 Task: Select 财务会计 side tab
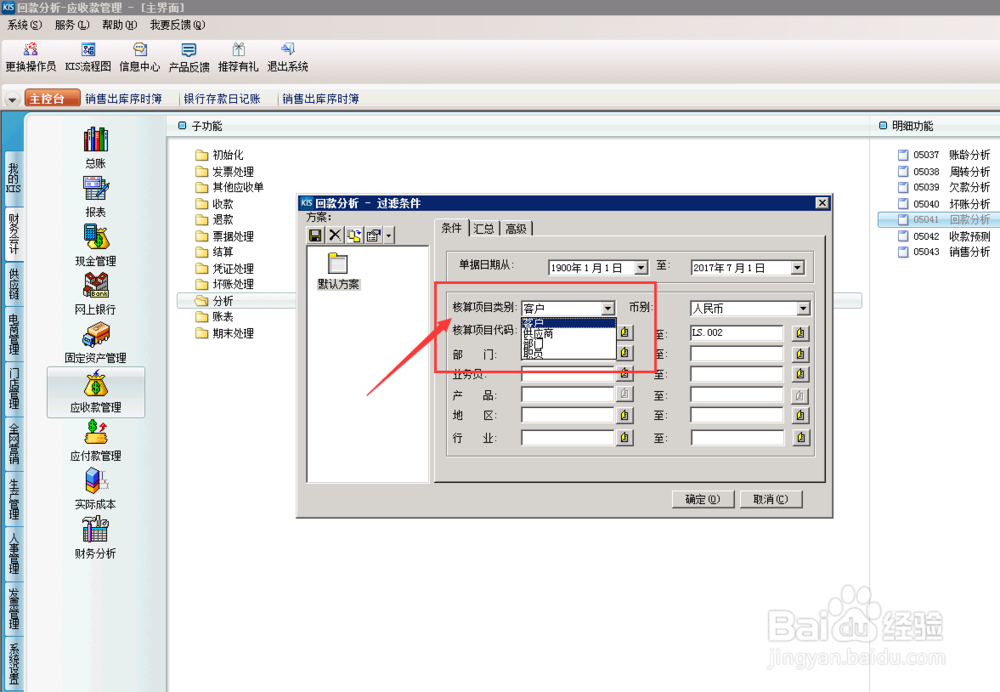click(13, 233)
